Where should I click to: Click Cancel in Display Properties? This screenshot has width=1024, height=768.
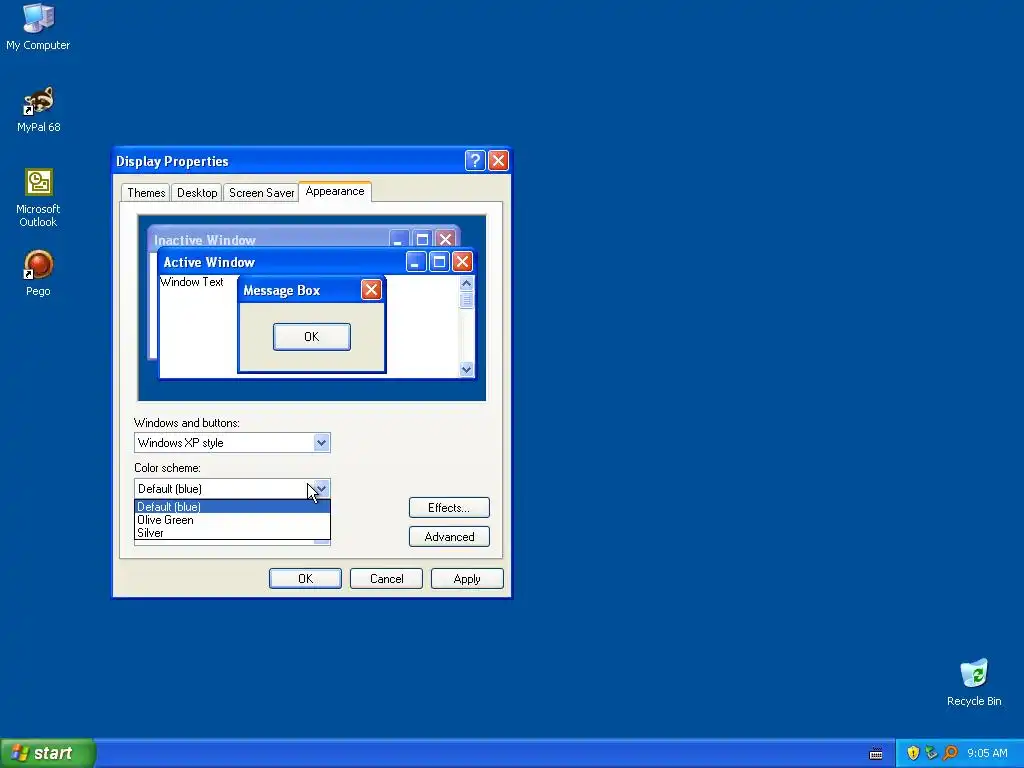(x=386, y=579)
